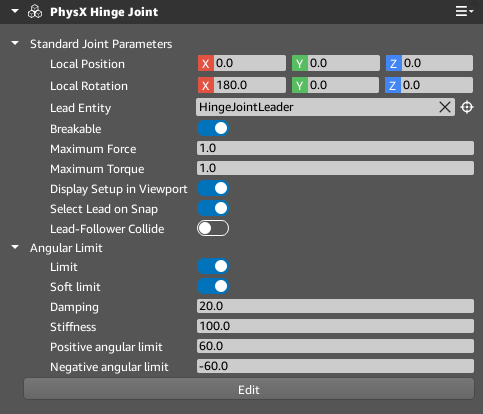The width and height of the screenshot is (483, 414).
Task: Click the green Y label of Local Rotation
Action: tap(300, 85)
